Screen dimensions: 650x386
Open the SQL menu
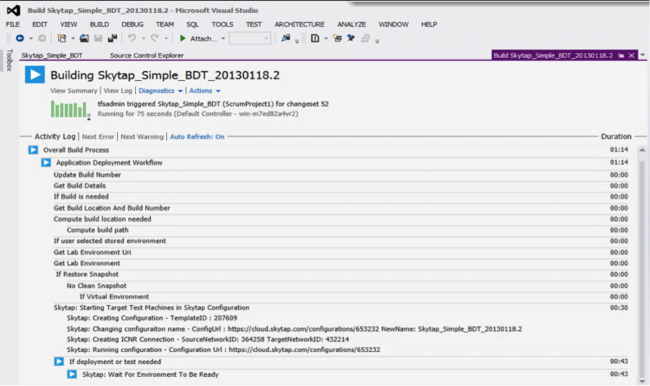coord(192,24)
